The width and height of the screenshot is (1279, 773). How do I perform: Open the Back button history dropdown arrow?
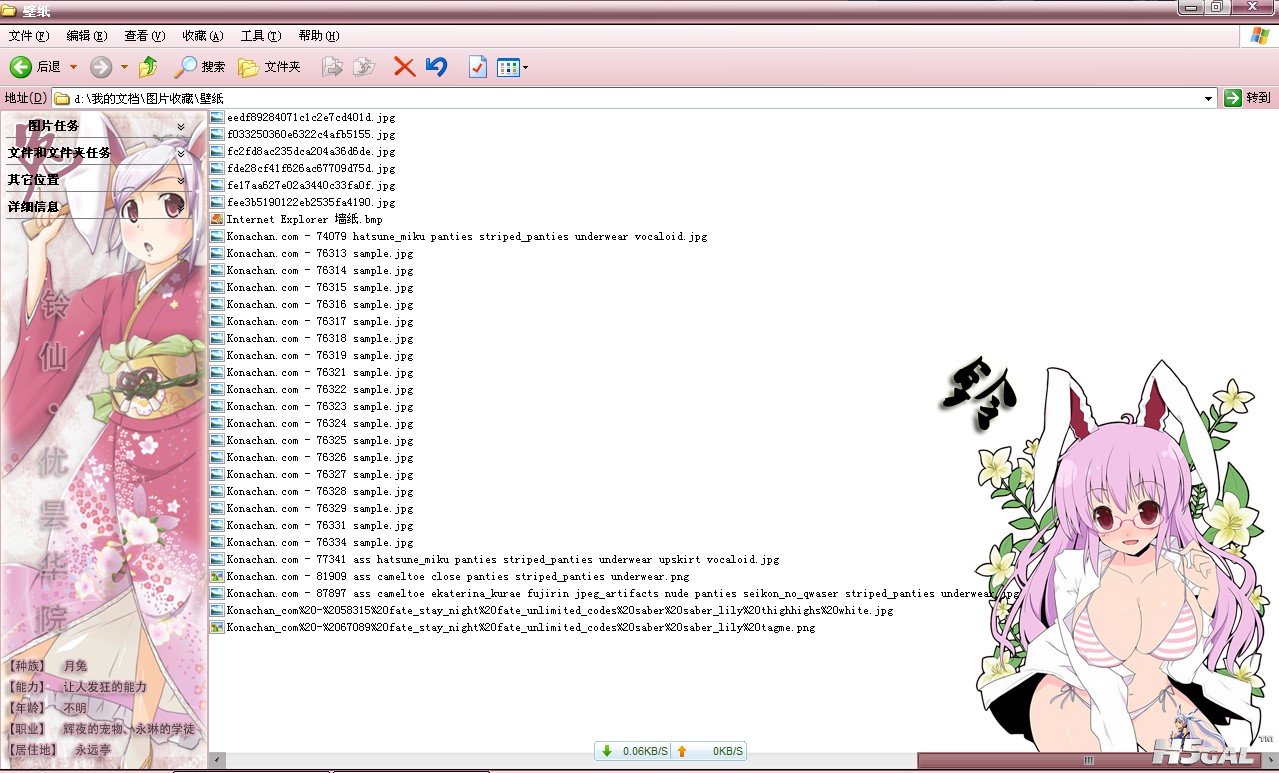pos(73,67)
